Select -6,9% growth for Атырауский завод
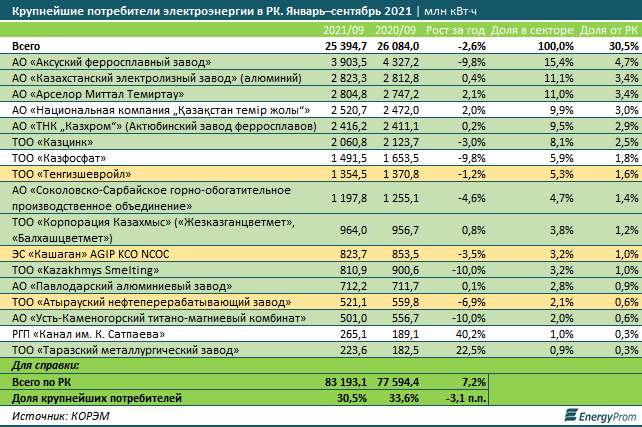This screenshot has height=427, width=642. pyautogui.click(x=471, y=302)
